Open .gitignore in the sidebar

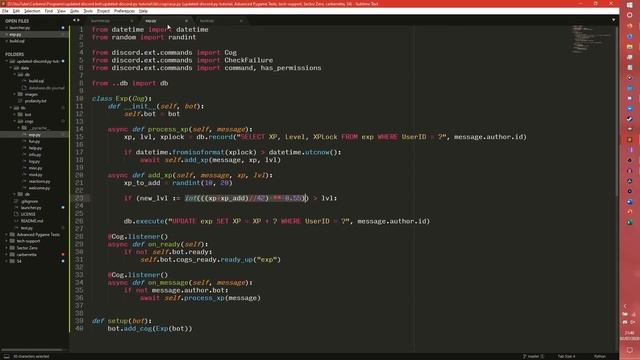tap(29, 201)
